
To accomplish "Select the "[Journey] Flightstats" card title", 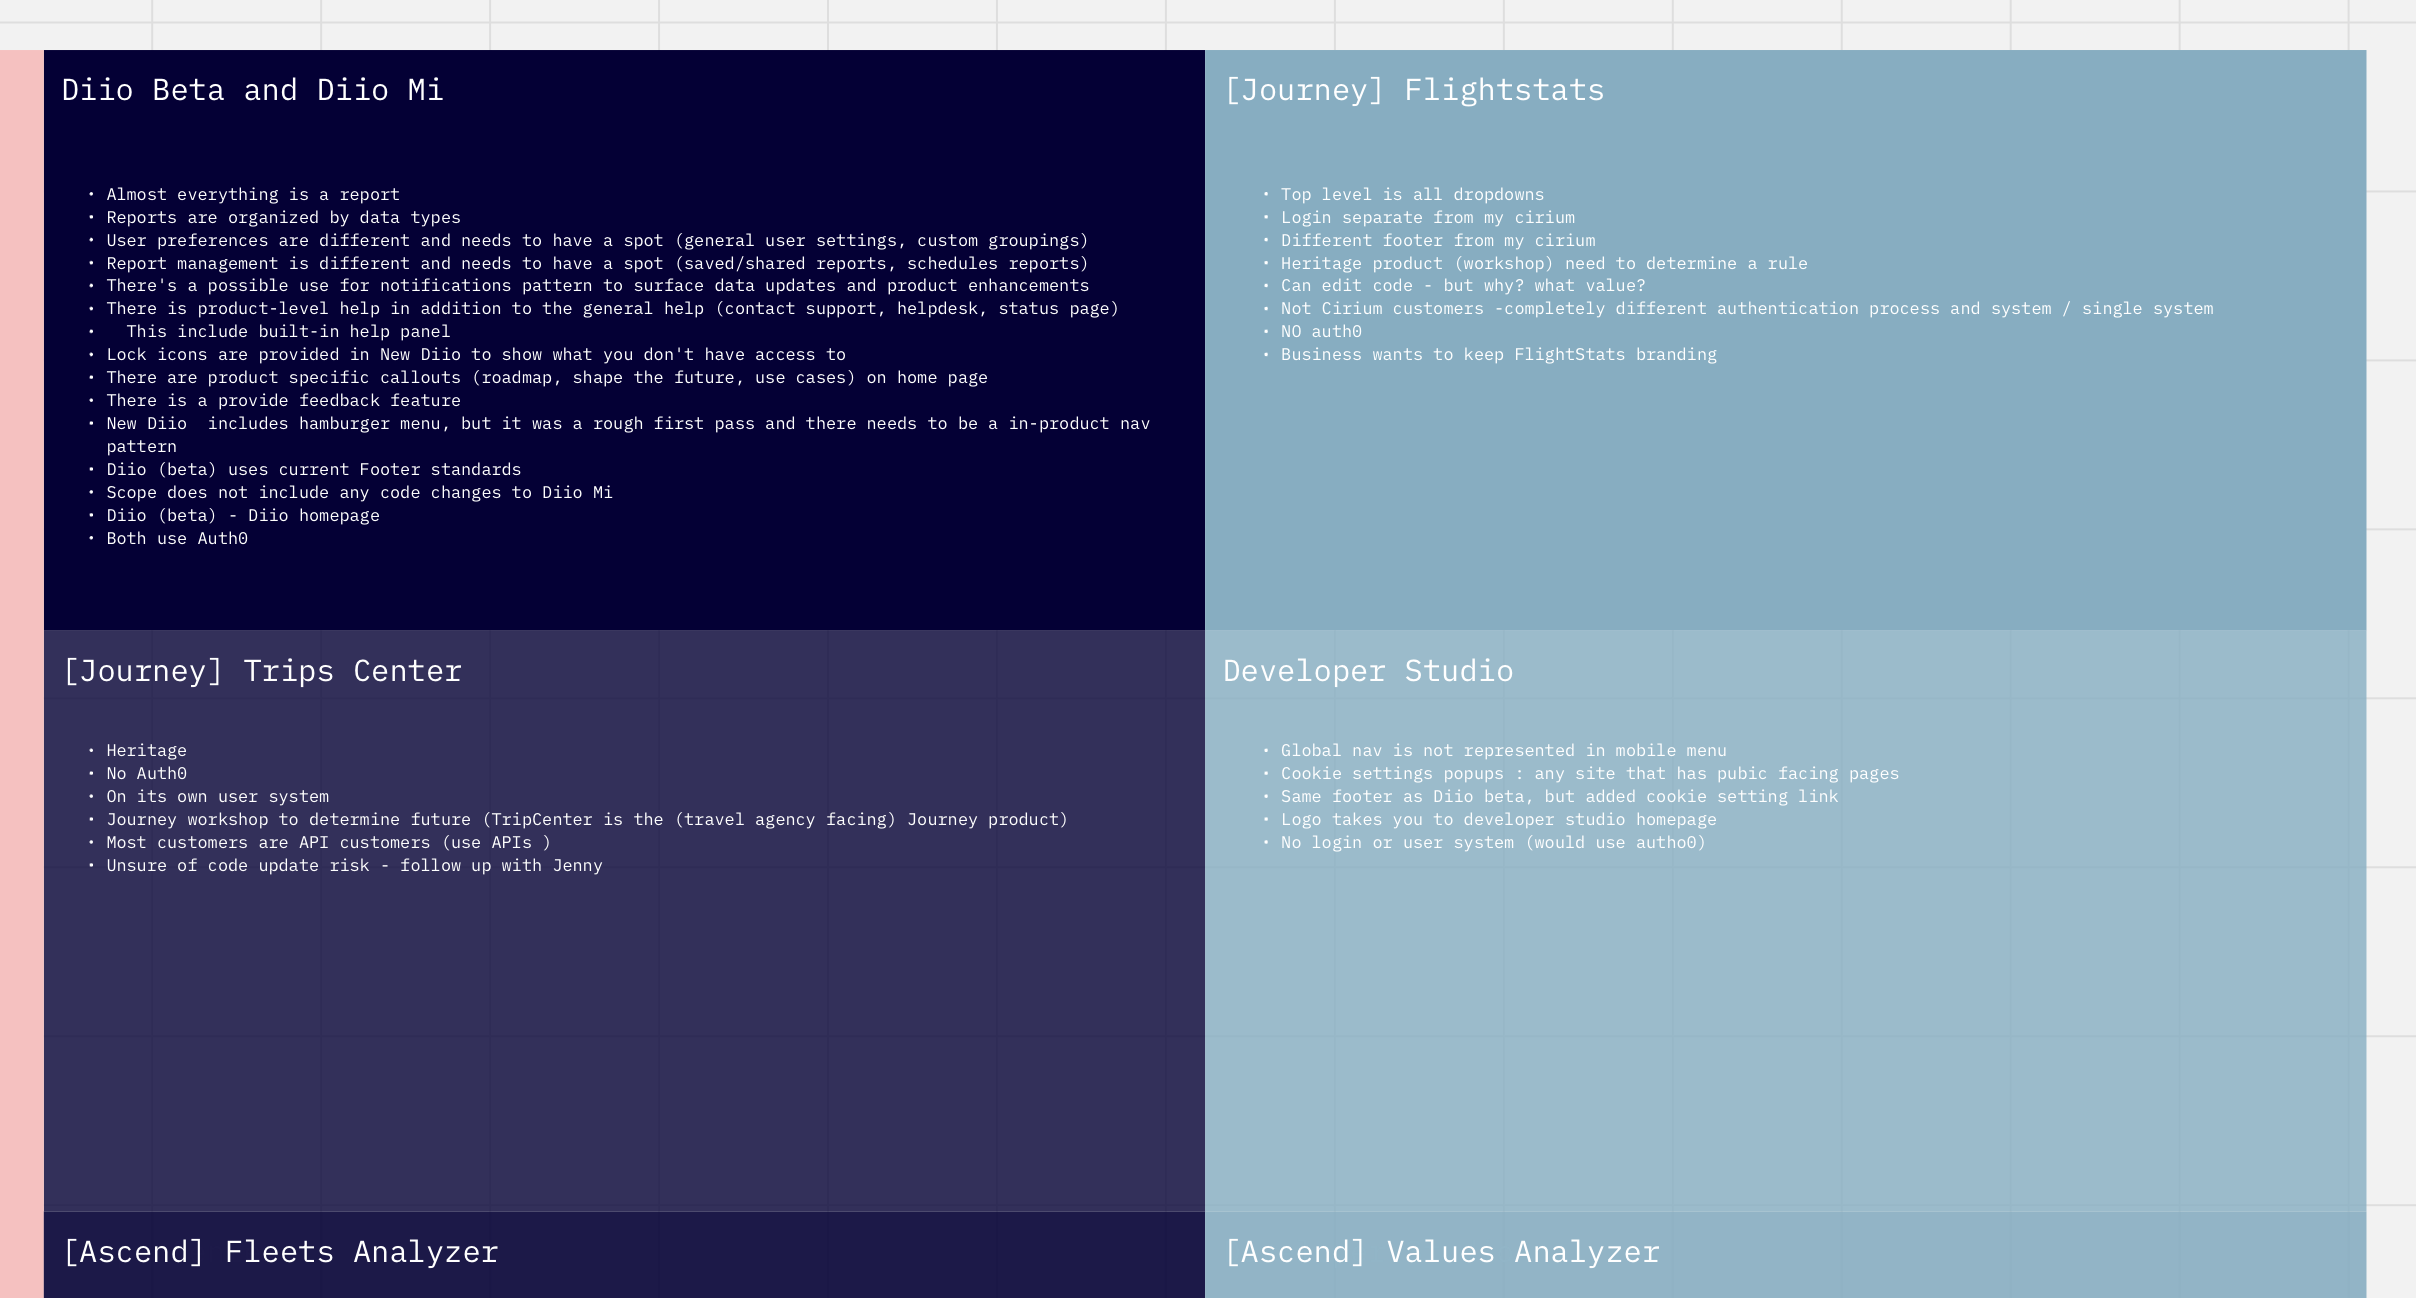I will (1414, 90).
